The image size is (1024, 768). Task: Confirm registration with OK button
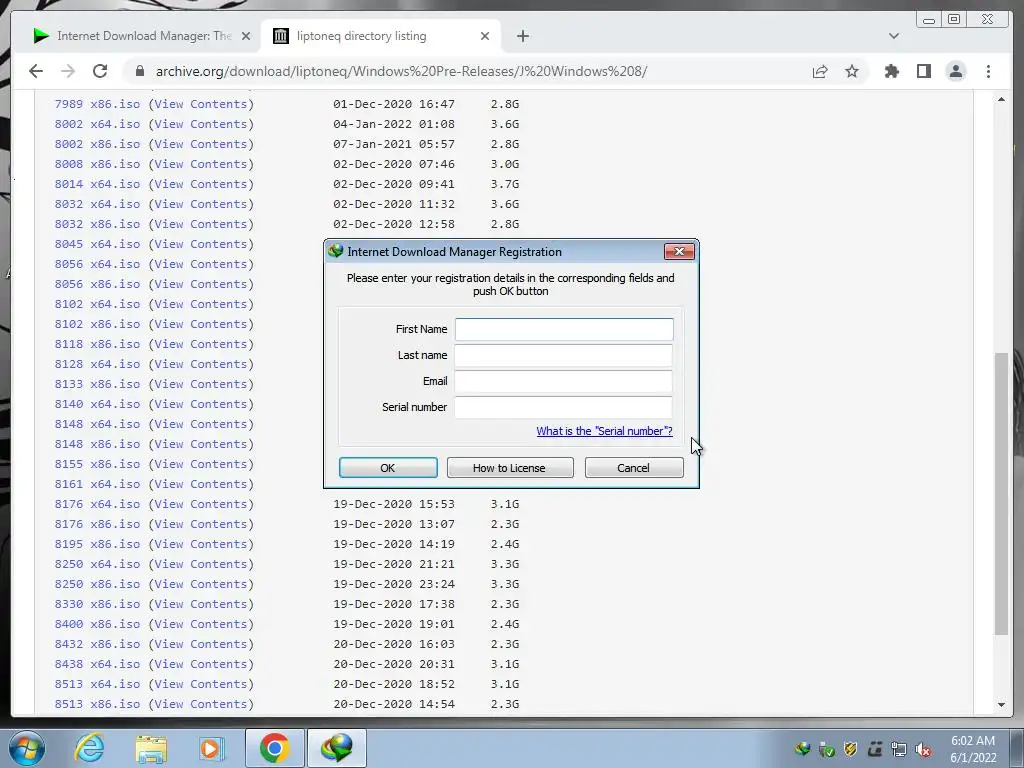(388, 468)
